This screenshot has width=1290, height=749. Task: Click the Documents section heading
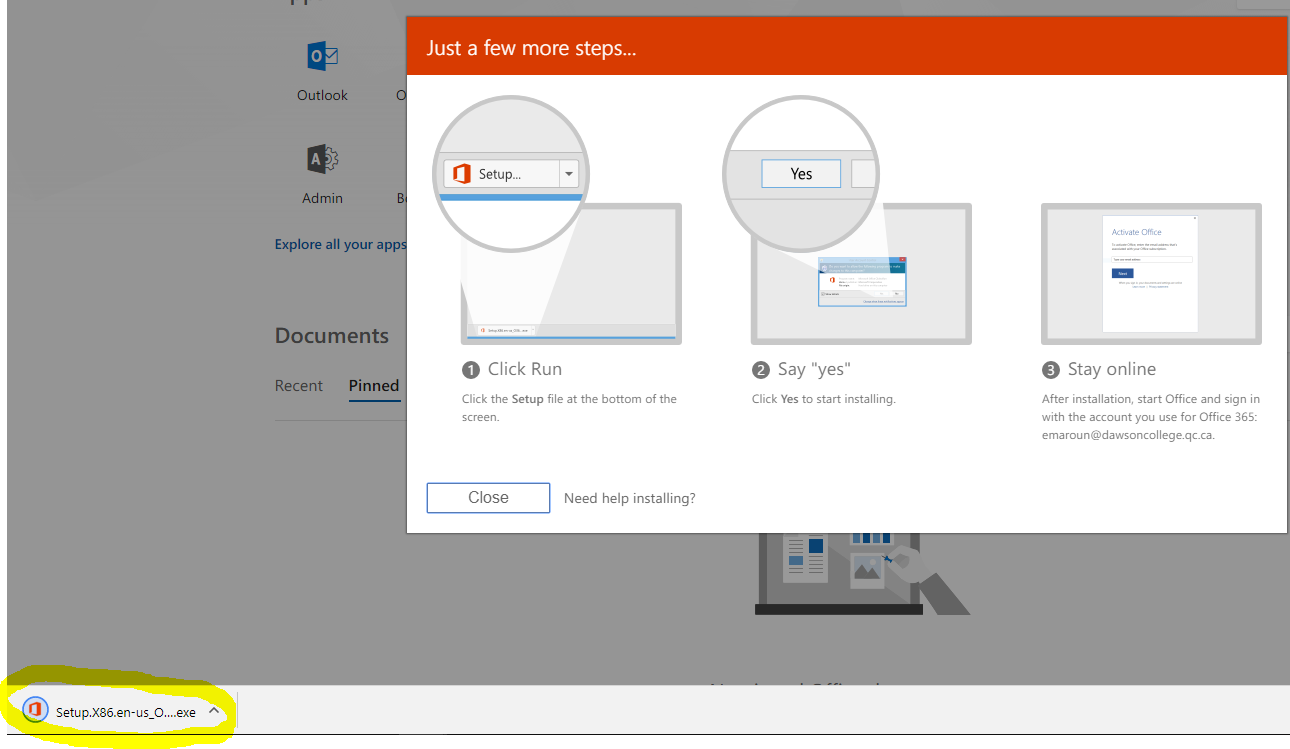pos(332,336)
